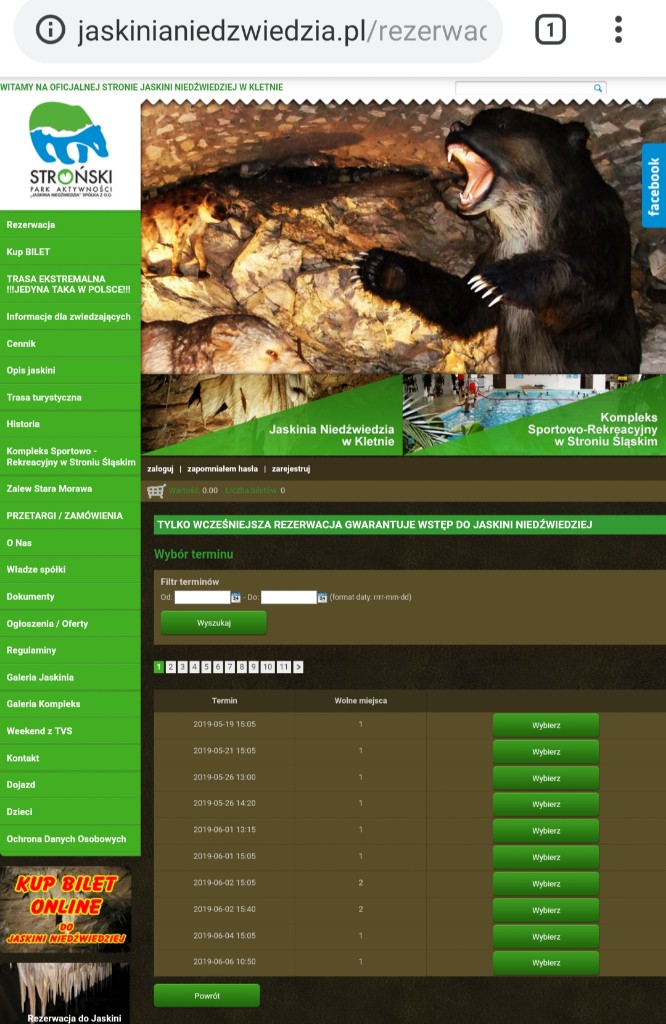Open Weekend z TVS menu item
Screen dimensions: 666x1024
pyautogui.click(x=70, y=731)
